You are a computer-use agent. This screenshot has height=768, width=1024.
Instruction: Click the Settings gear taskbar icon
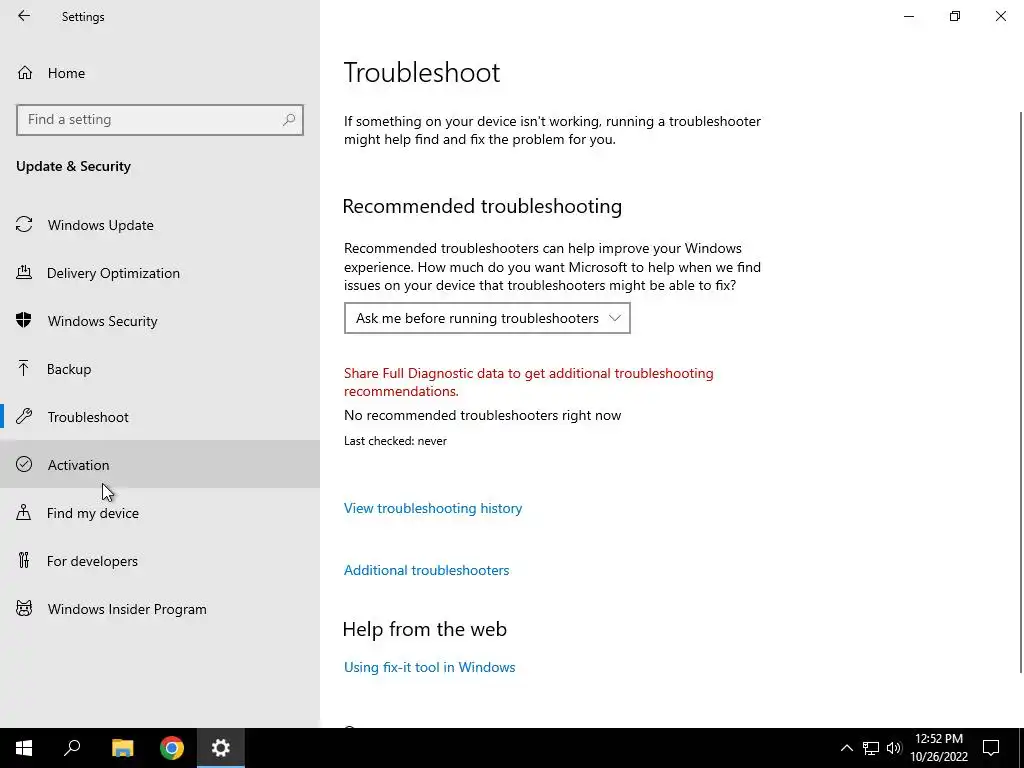(x=221, y=748)
